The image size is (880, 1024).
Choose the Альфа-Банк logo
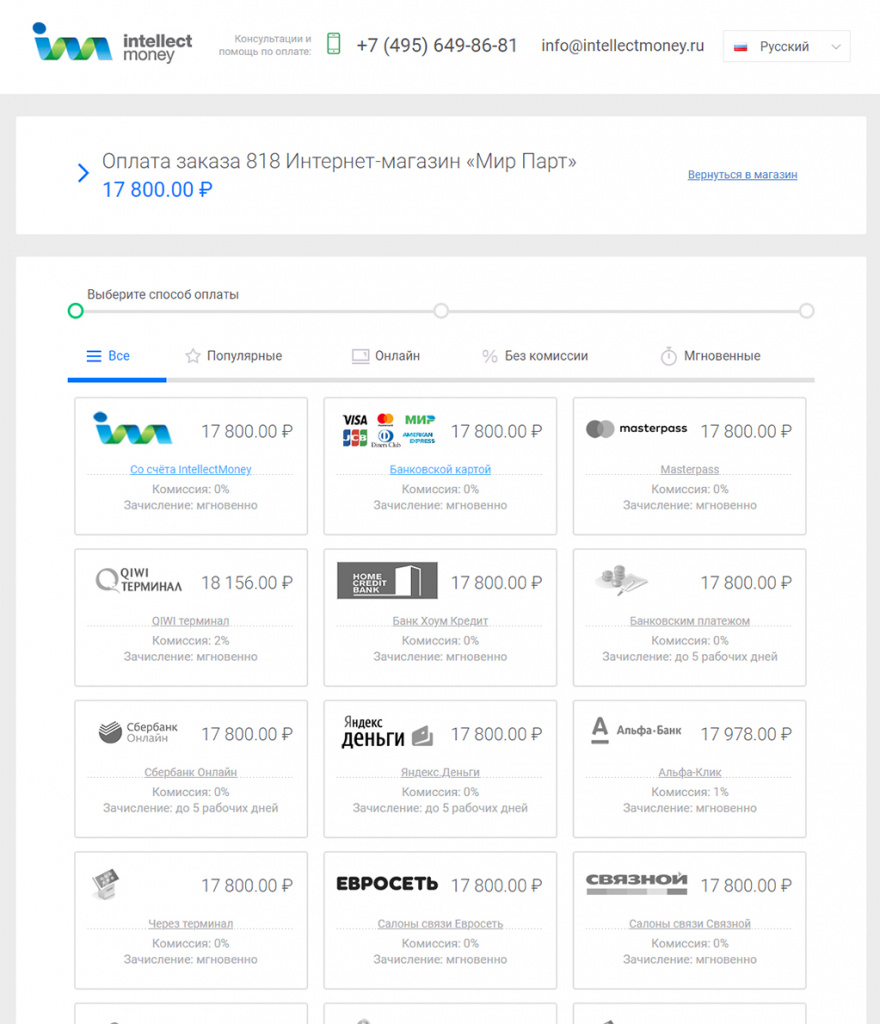coord(636,730)
